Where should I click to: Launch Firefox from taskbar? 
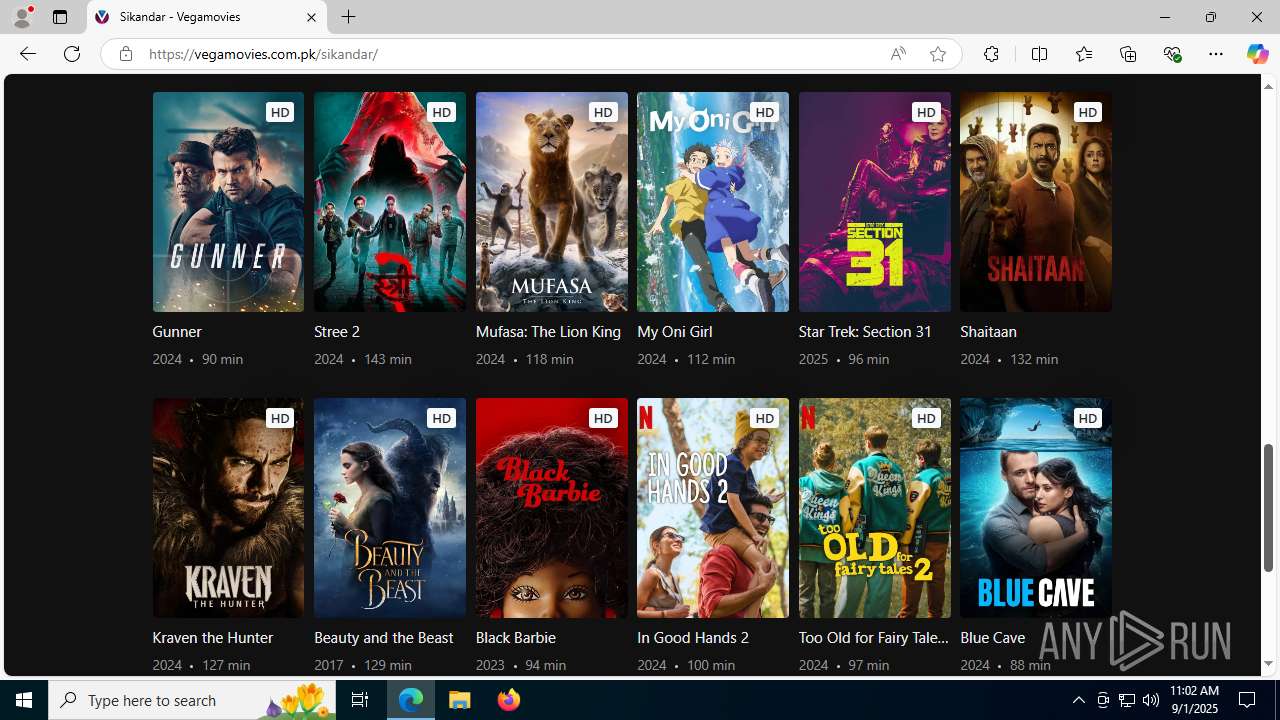[x=509, y=700]
